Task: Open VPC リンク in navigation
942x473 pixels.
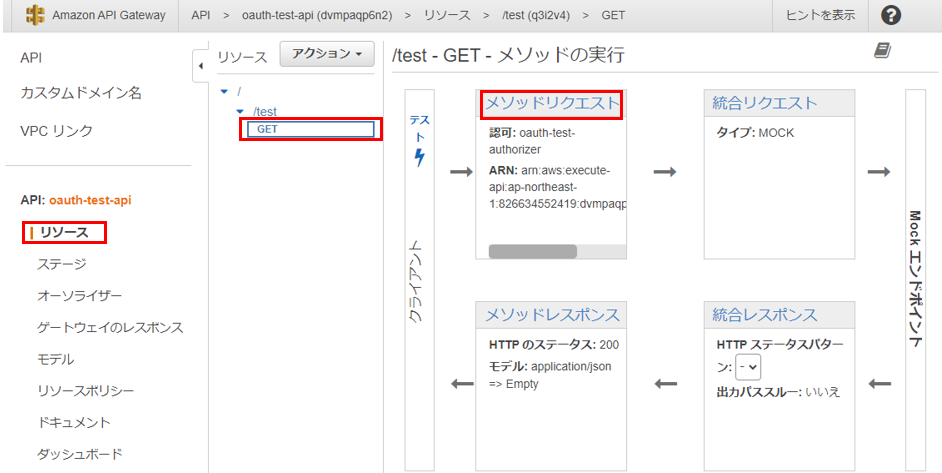Action: pyautogui.click(x=56, y=131)
